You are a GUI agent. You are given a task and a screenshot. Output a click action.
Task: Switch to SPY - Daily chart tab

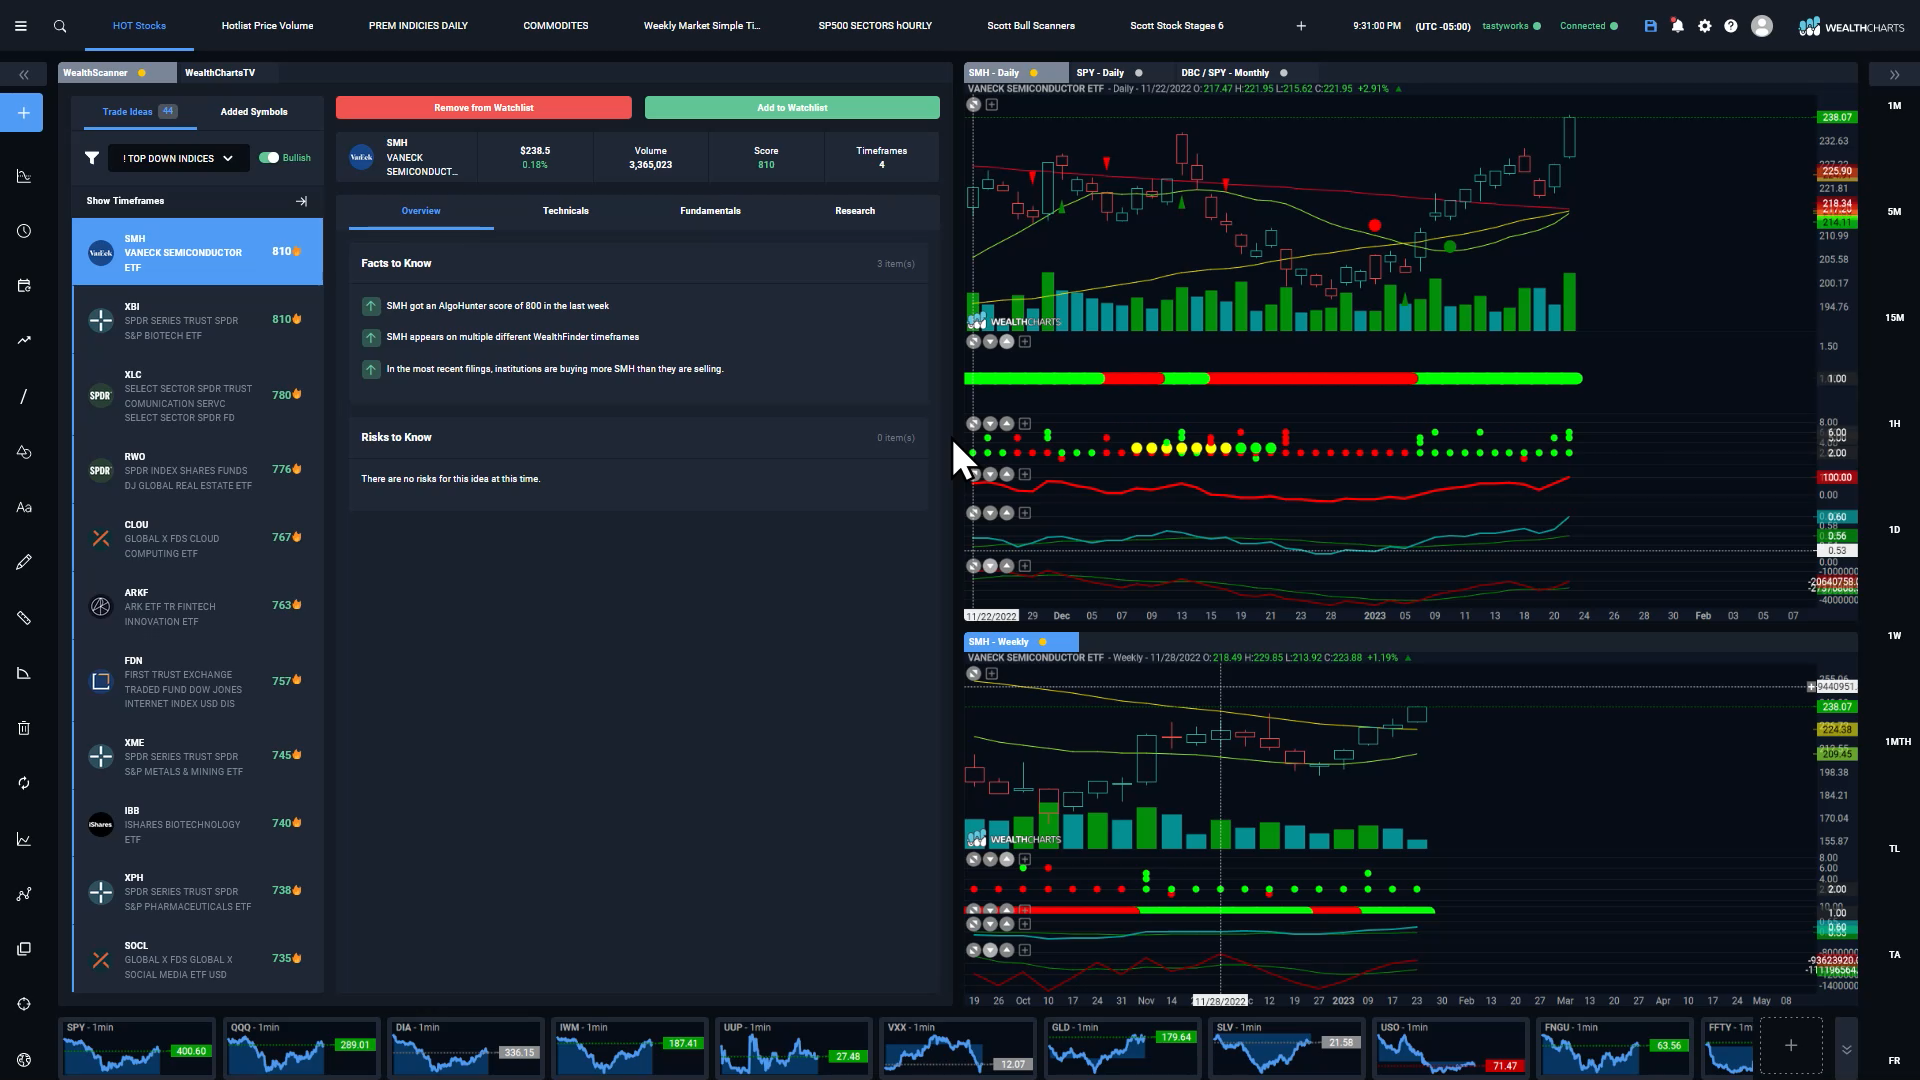point(1100,73)
